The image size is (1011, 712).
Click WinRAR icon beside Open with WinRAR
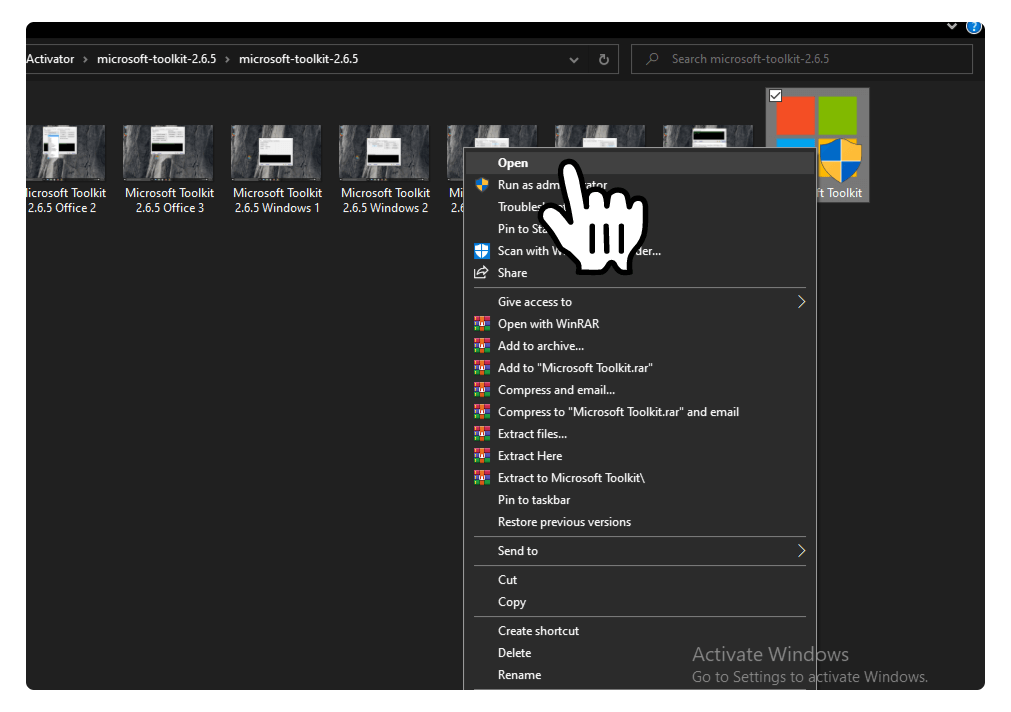pyautogui.click(x=482, y=324)
